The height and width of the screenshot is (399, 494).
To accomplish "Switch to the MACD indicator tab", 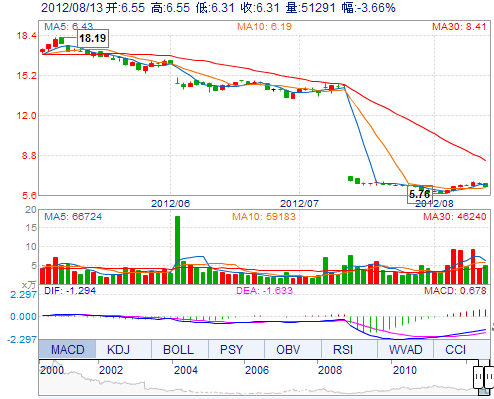I will click(x=67, y=349).
